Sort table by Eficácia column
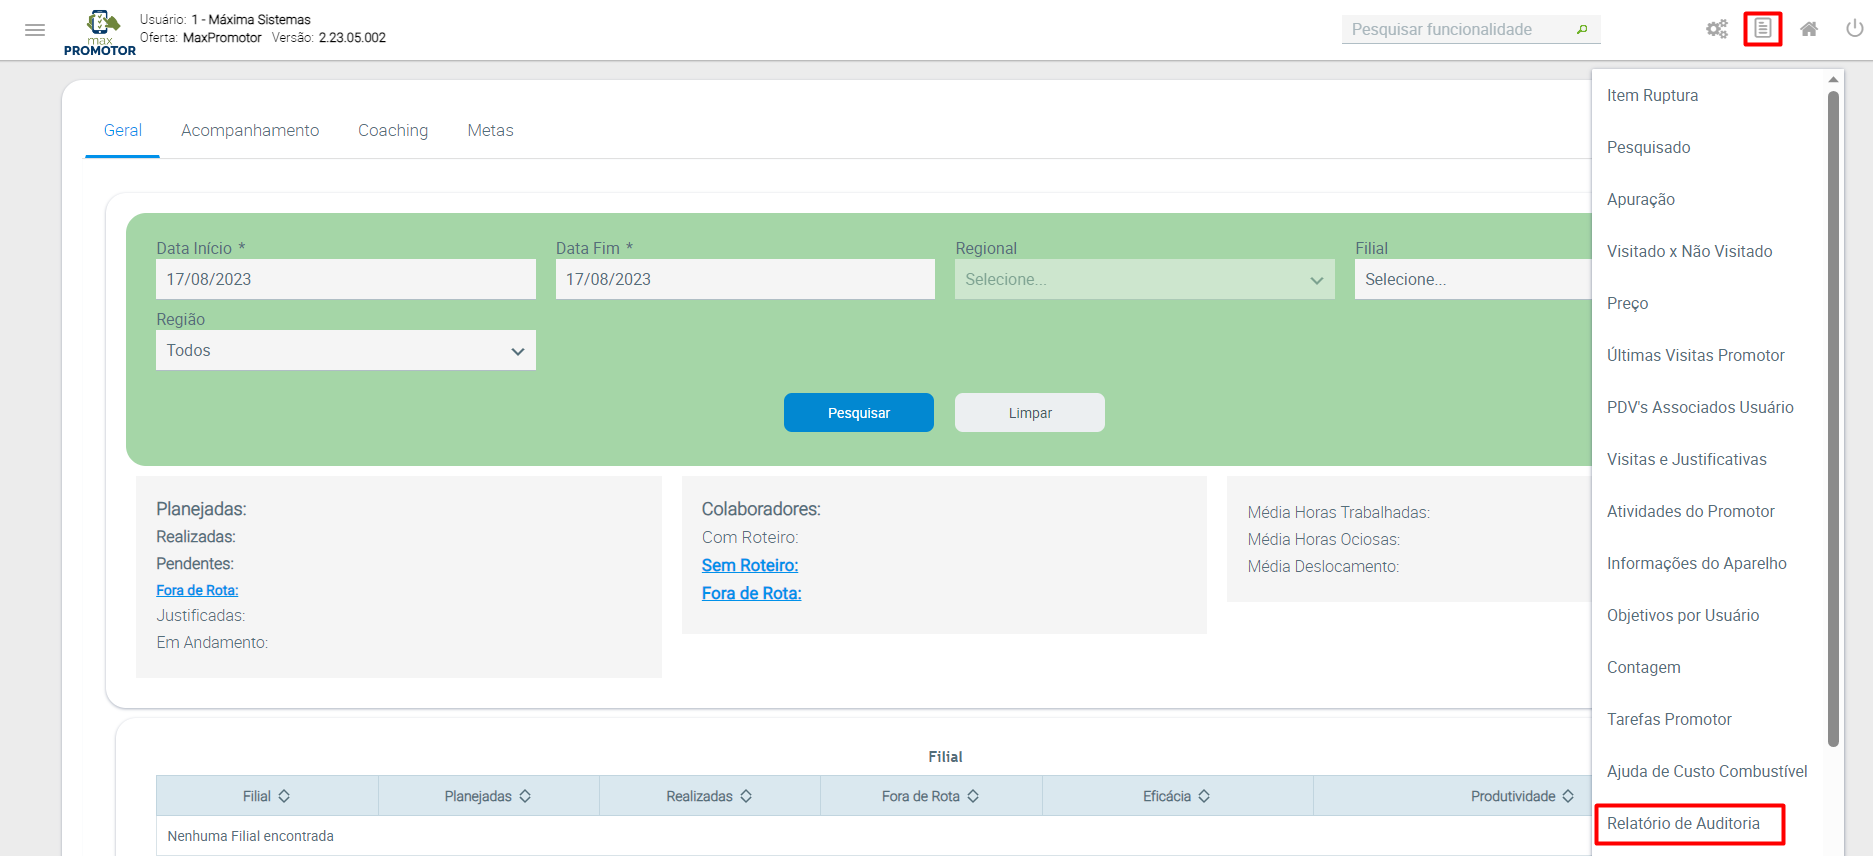Image resolution: width=1873 pixels, height=856 pixels. 1176,796
